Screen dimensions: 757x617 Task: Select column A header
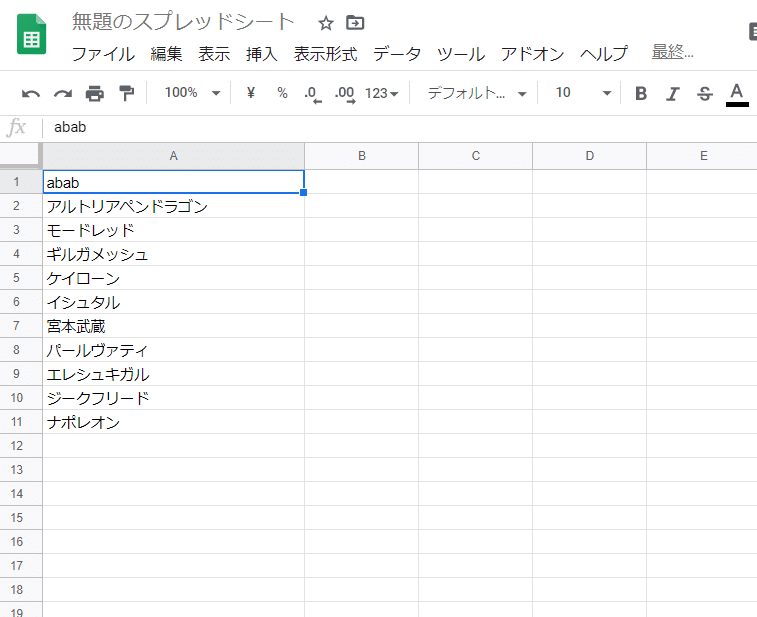pyautogui.click(x=174, y=156)
